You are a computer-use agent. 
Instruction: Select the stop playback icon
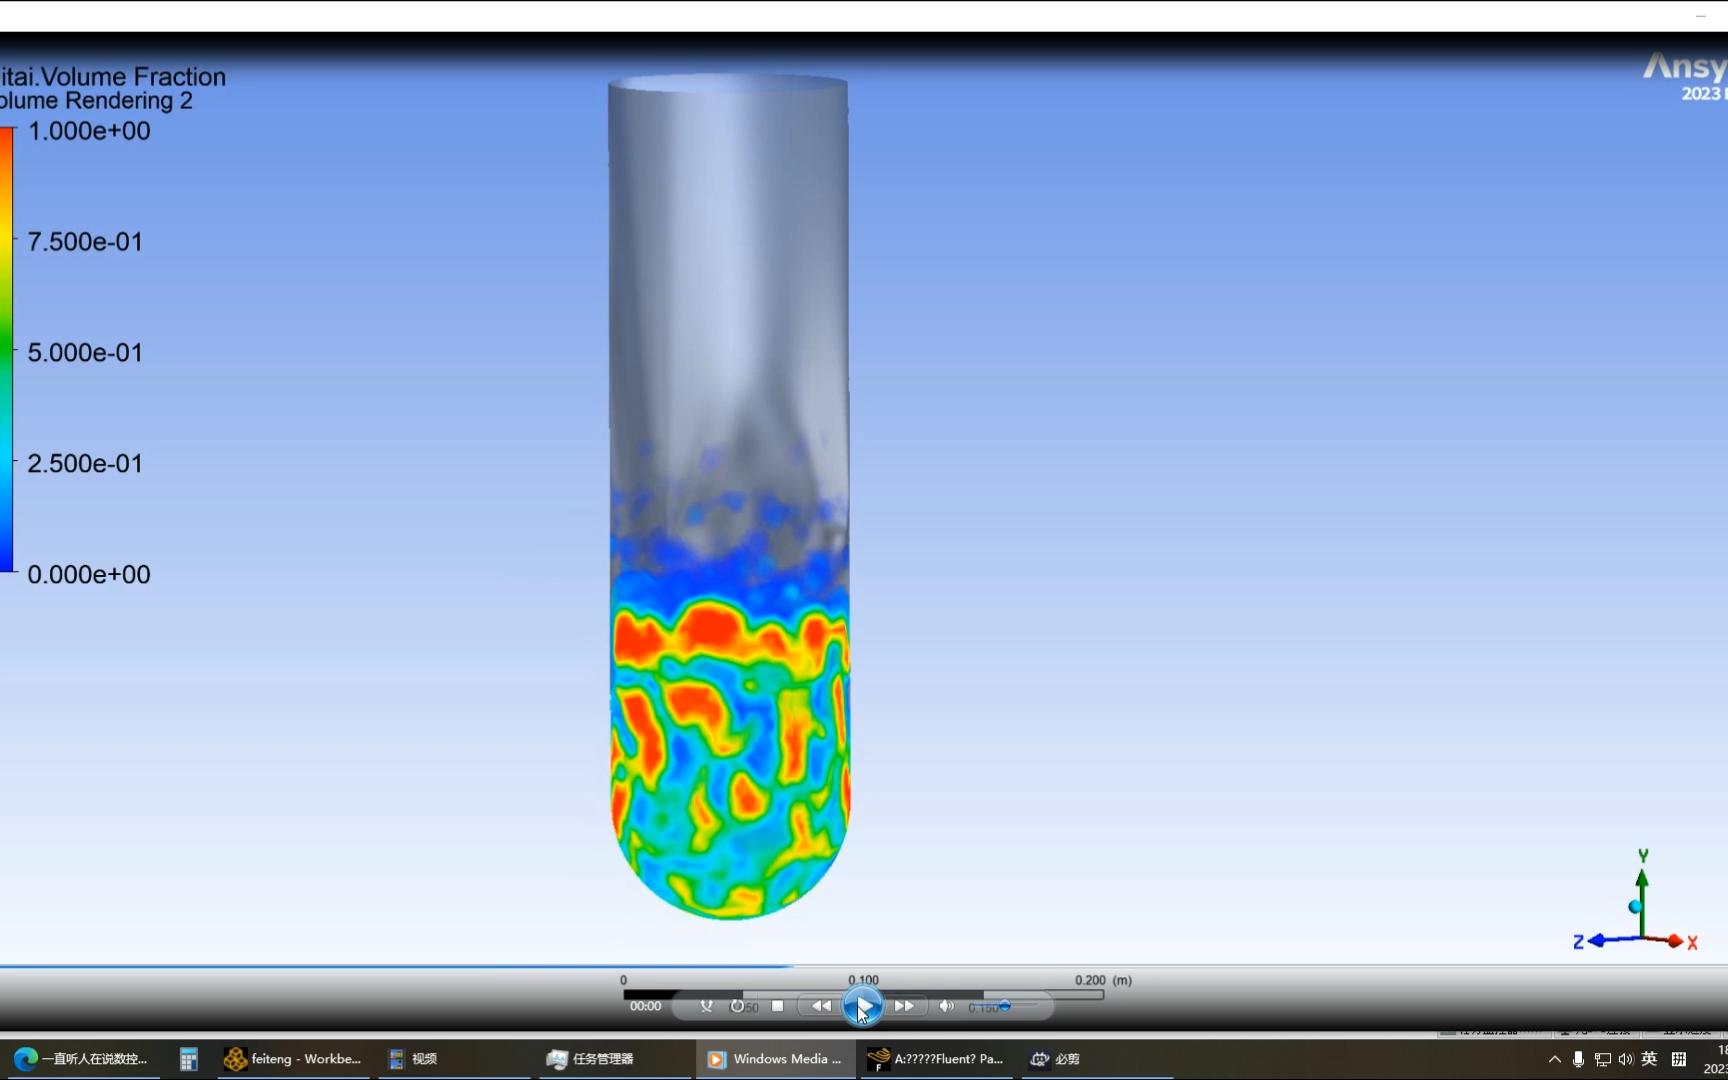click(779, 1006)
